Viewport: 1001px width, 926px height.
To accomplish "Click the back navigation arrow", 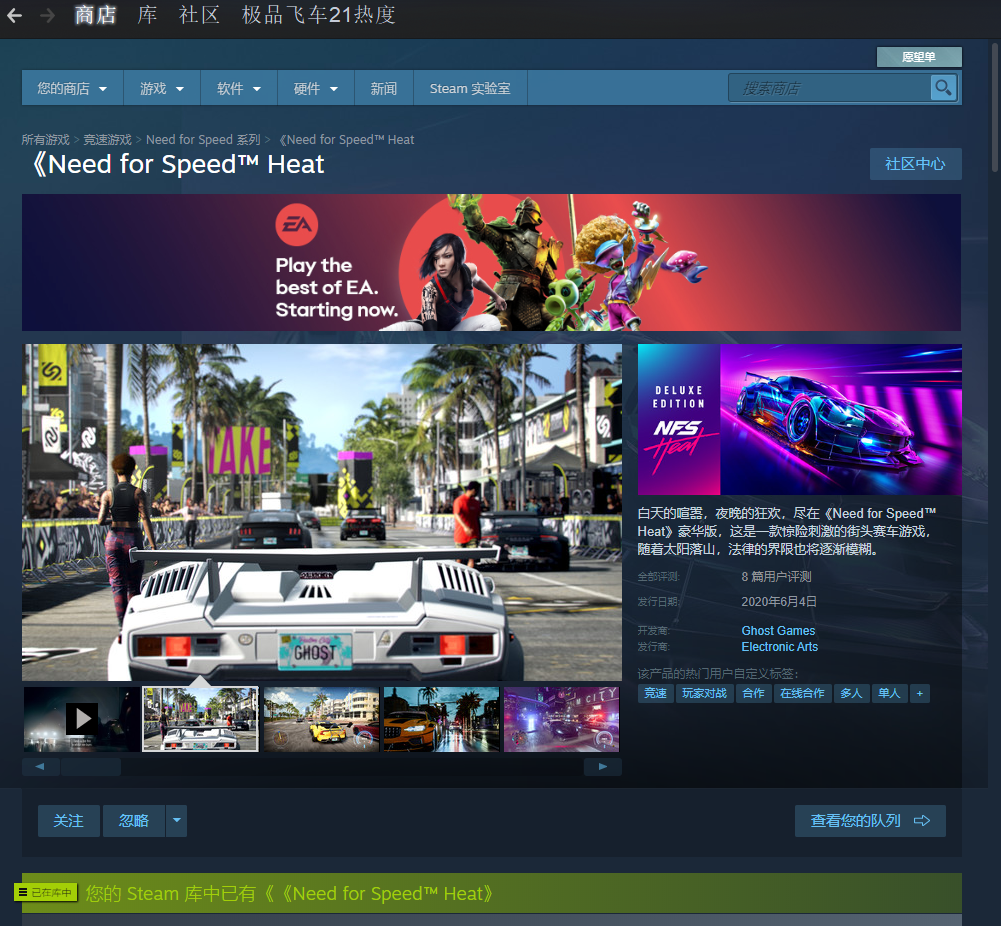I will [14, 16].
